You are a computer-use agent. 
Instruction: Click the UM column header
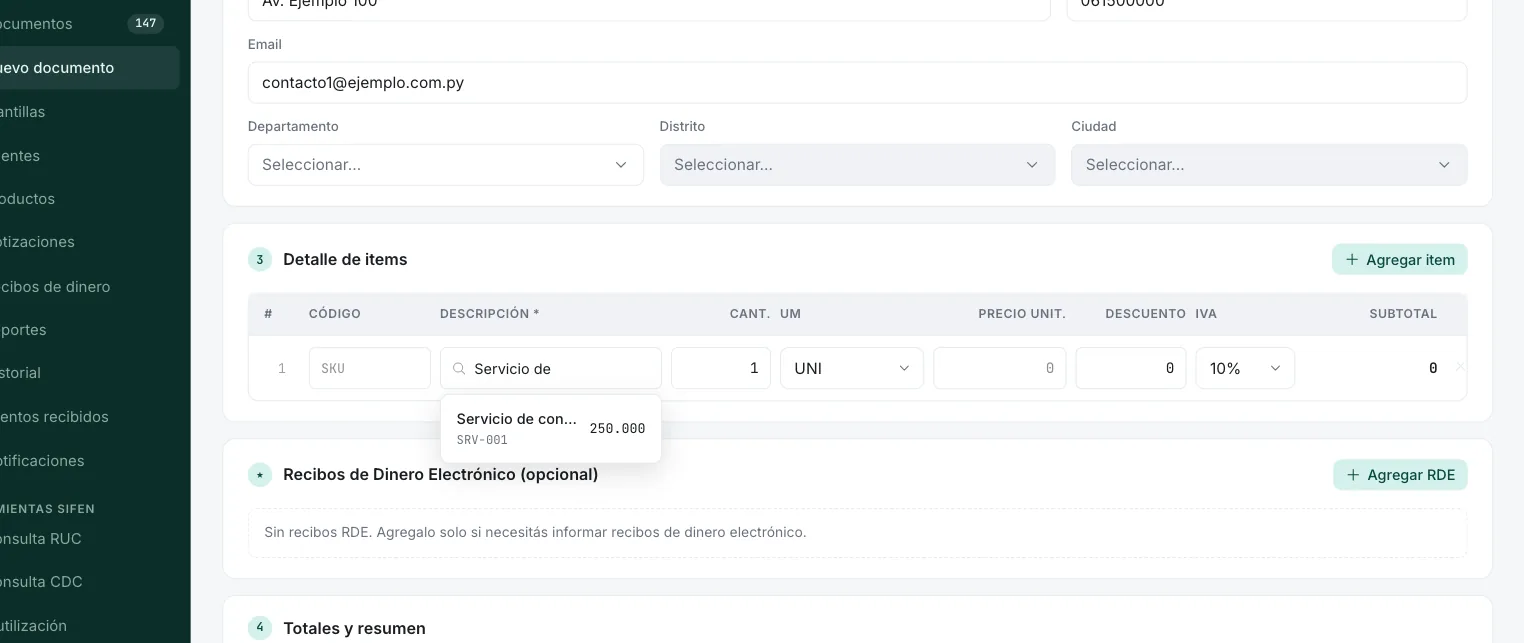tap(791, 314)
